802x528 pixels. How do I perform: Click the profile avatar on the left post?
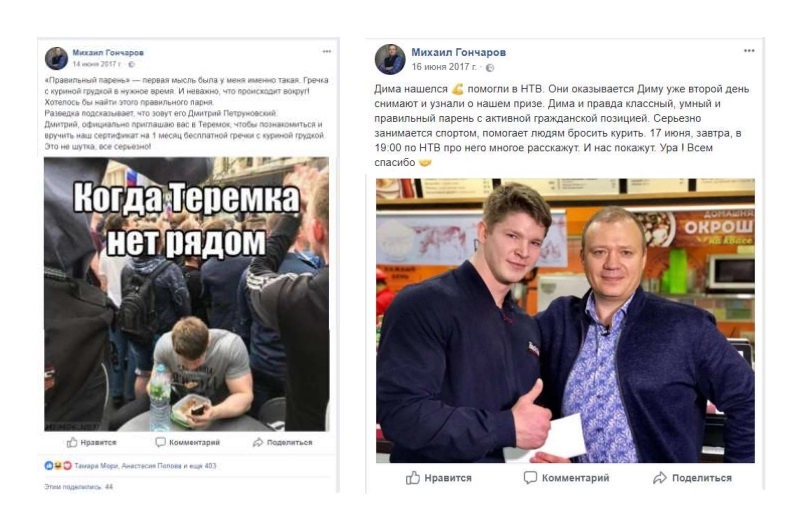(56, 58)
